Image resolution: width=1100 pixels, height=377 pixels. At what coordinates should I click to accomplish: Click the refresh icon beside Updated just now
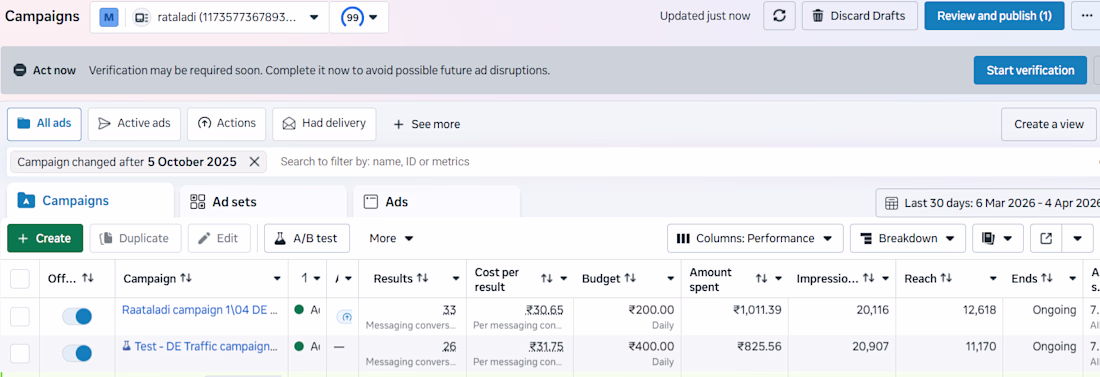point(779,15)
